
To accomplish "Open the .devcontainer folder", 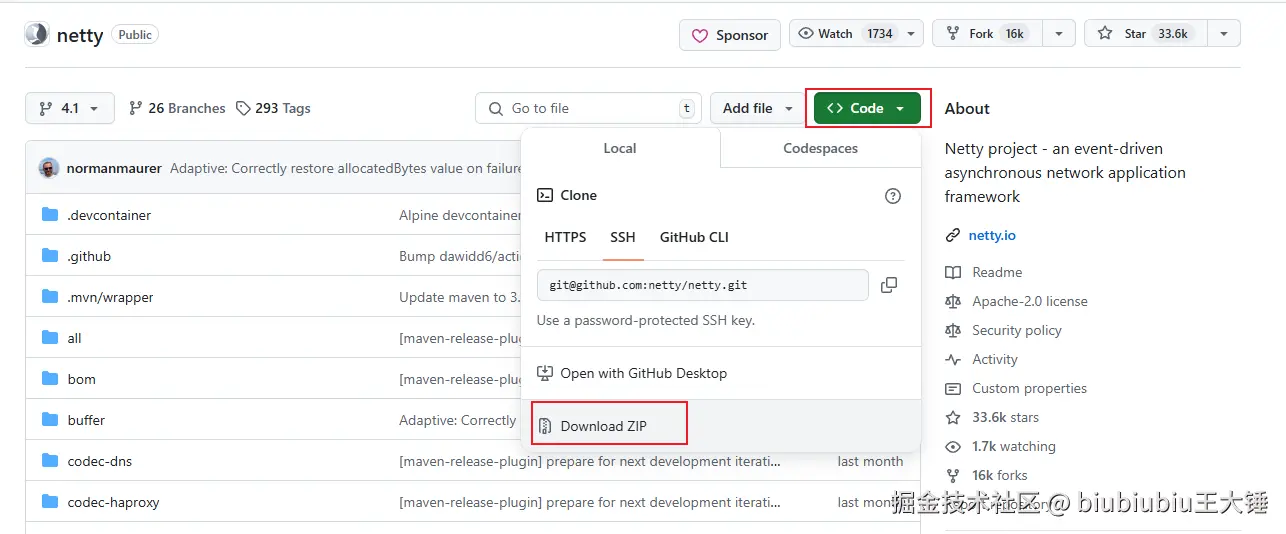I will (x=109, y=215).
